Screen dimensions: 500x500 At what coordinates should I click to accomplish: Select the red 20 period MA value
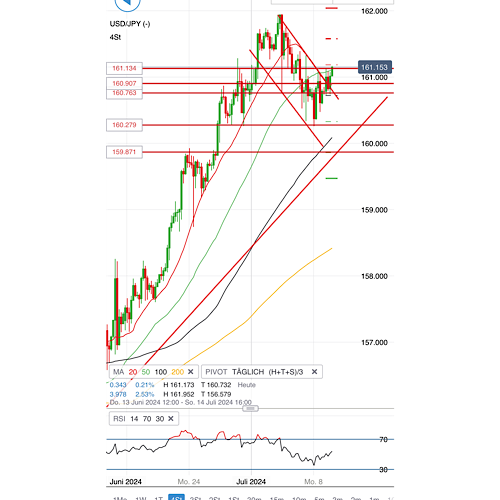tap(133, 372)
